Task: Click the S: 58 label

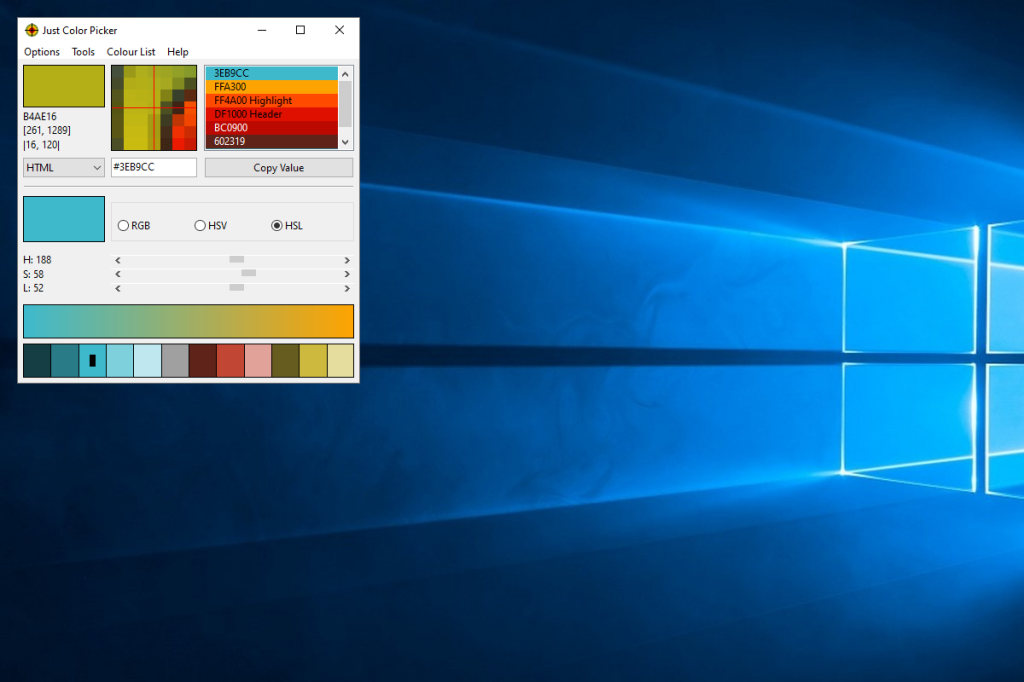Action: (x=33, y=274)
